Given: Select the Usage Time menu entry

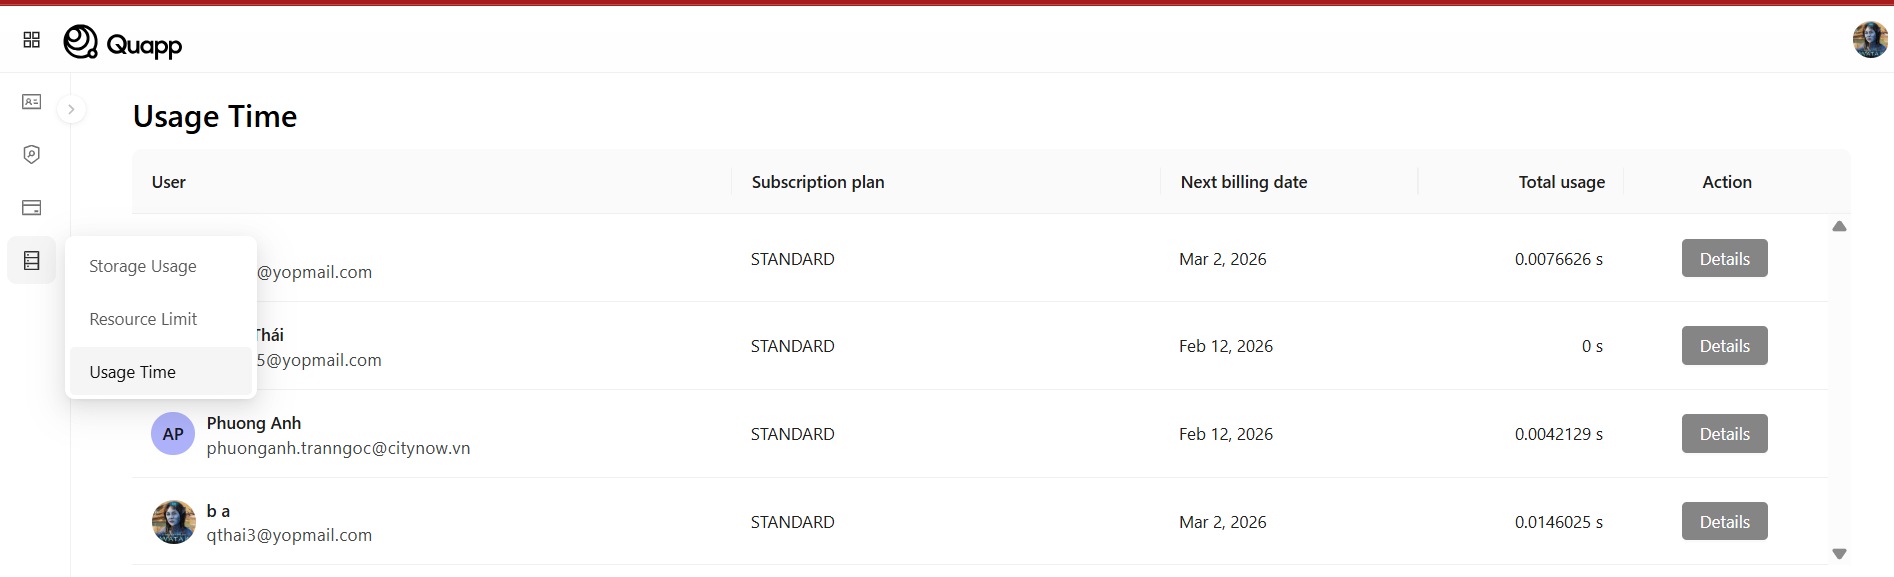Looking at the screenshot, I should click(133, 372).
